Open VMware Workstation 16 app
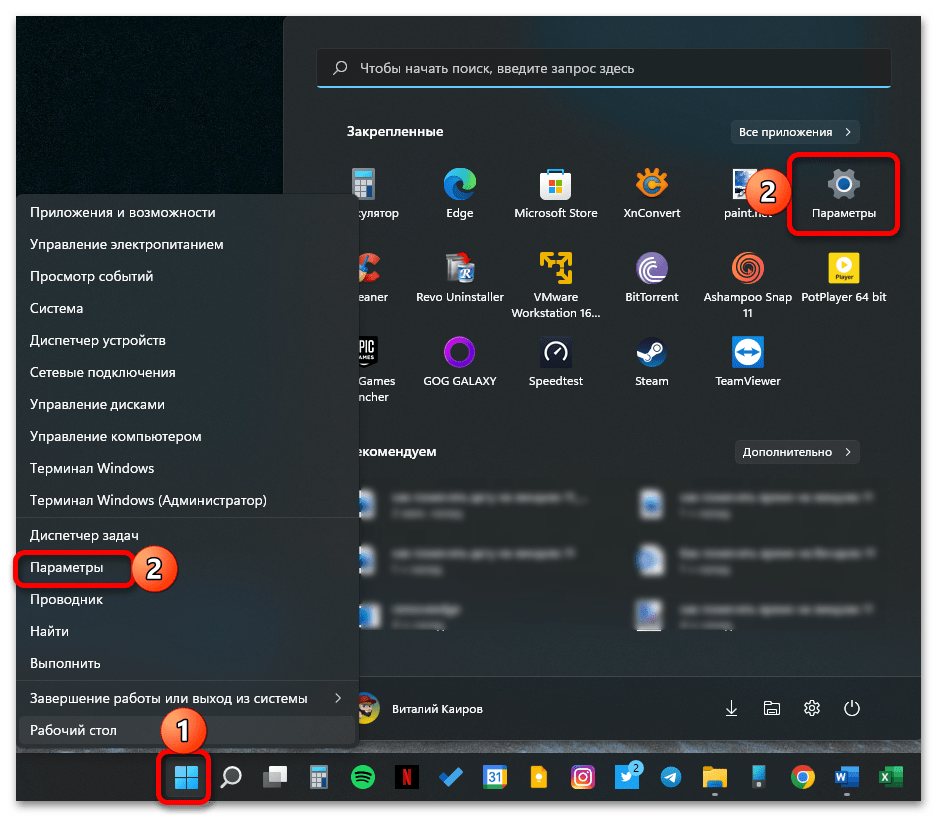Image resolution: width=937 pixels, height=817 pixels. tap(555, 284)
